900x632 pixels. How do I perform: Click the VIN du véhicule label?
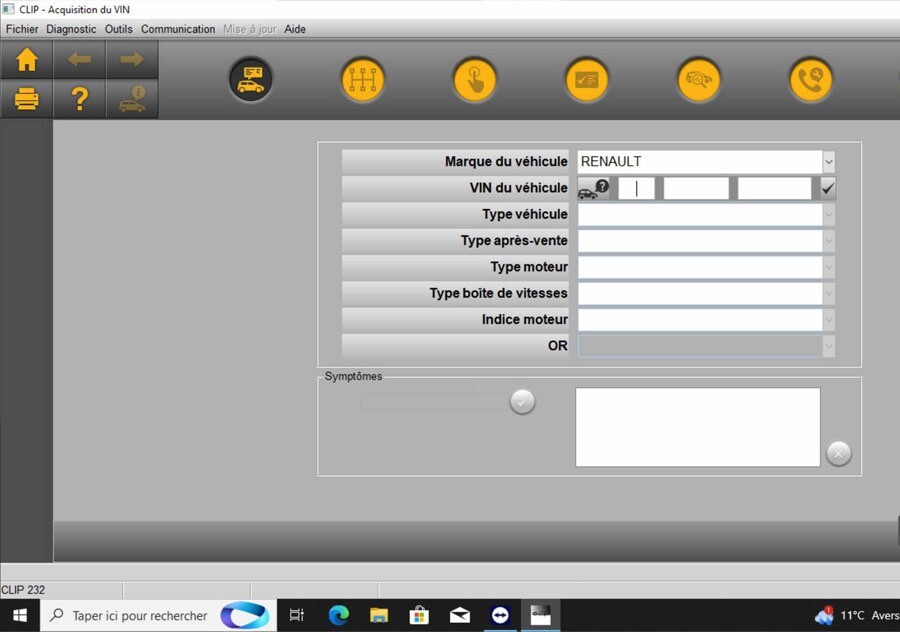coord(518,188)
